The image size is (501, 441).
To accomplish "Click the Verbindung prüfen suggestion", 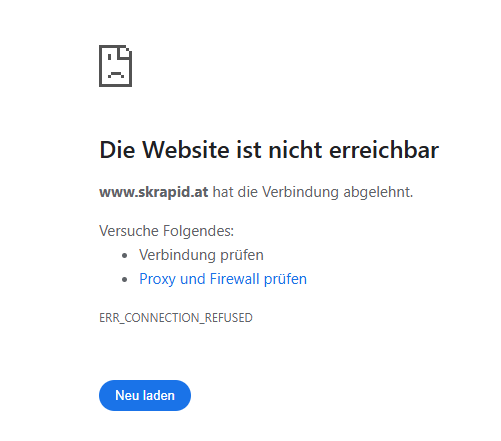I will coord(201,255).
